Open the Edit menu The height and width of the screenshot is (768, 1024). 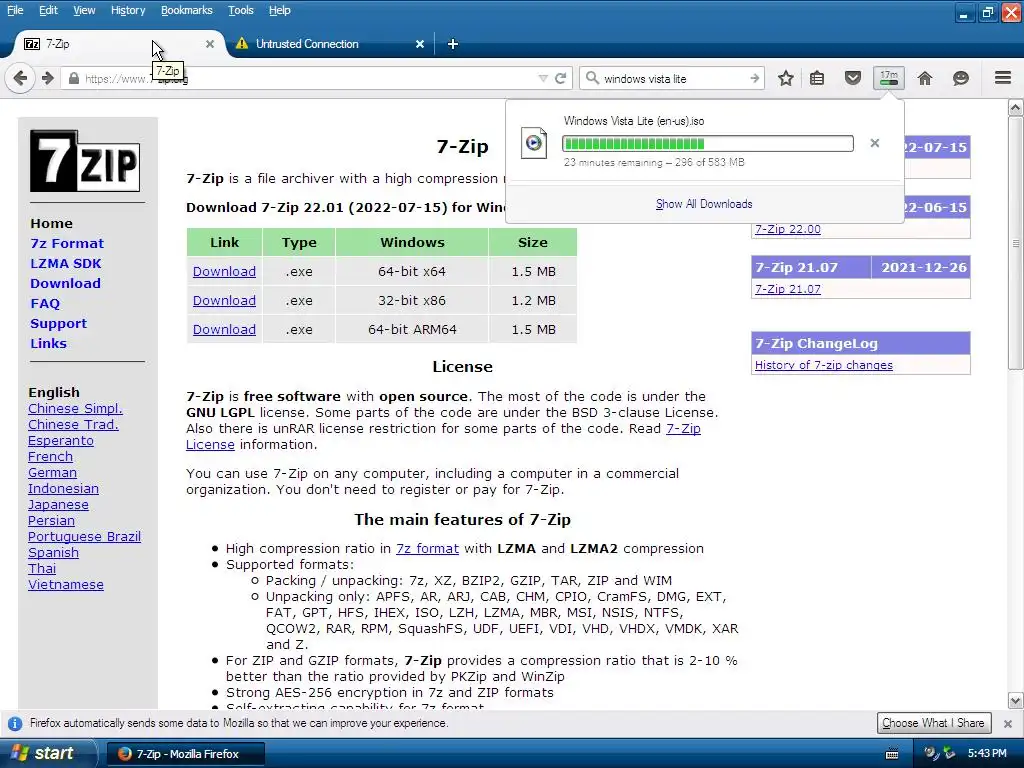[x=48, y=10]
